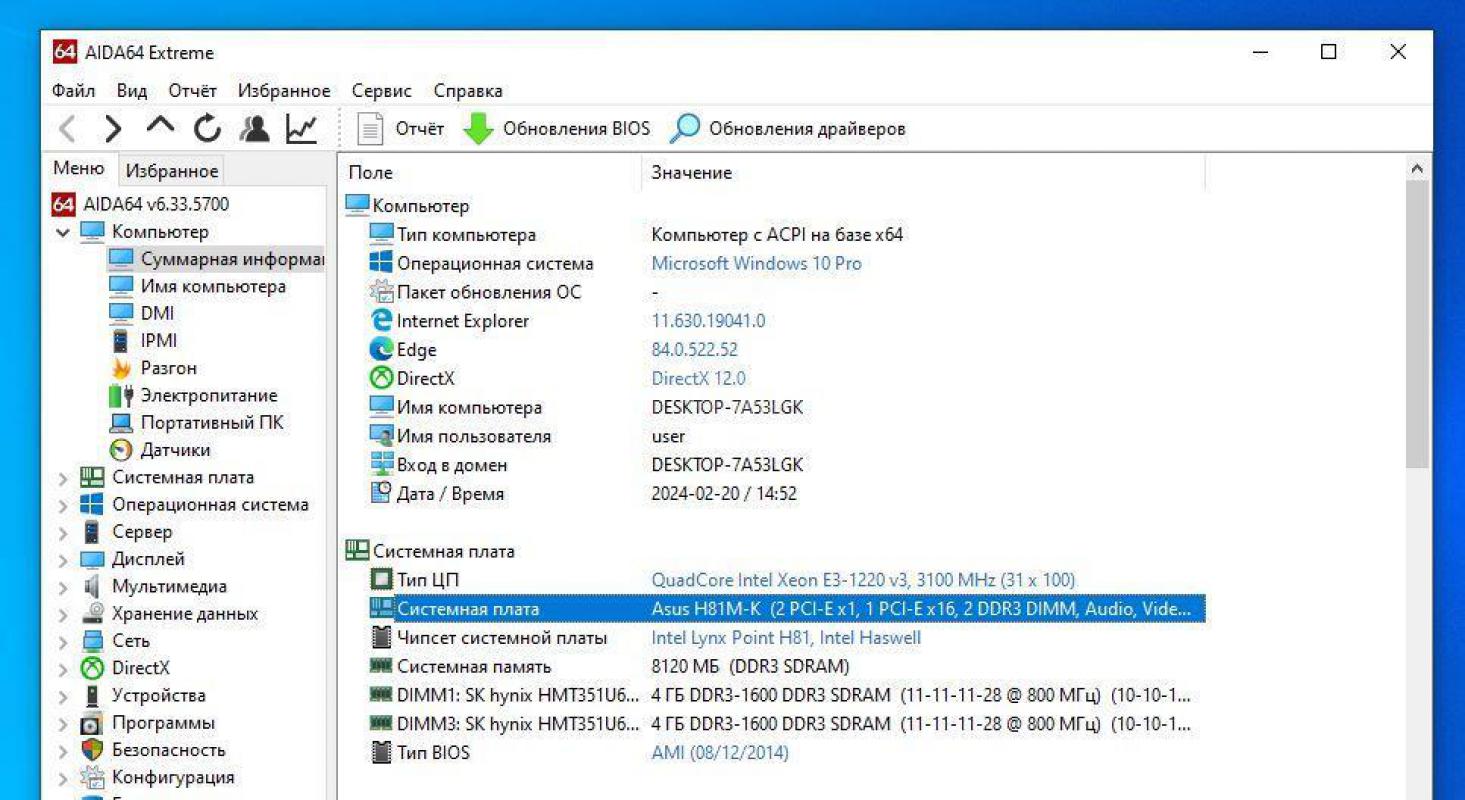The width and height of the screenshot is (1465, 800).
Task: Open the Вид menu
Action: (x=131, y=91)
